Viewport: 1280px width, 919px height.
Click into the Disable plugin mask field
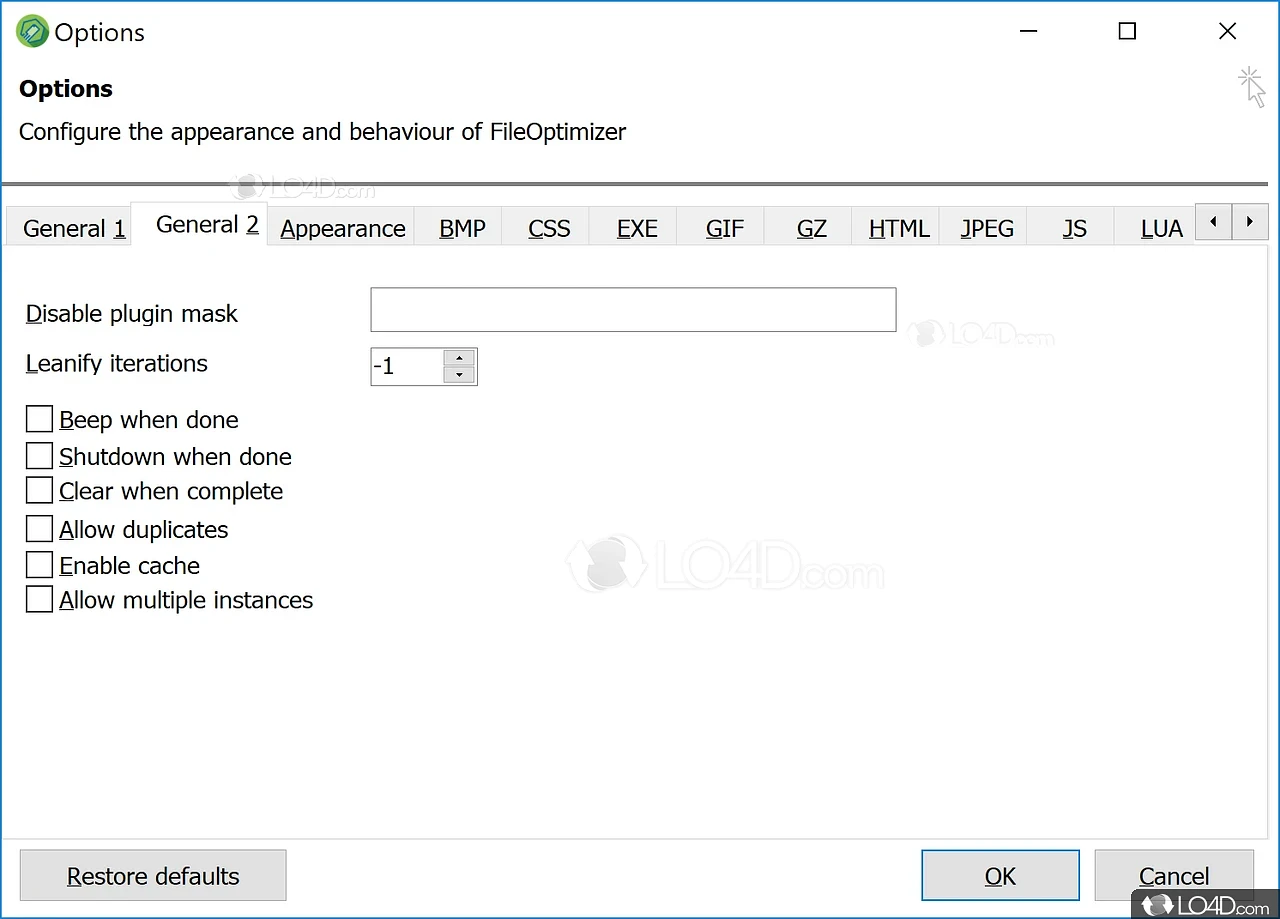coord(632,310)
